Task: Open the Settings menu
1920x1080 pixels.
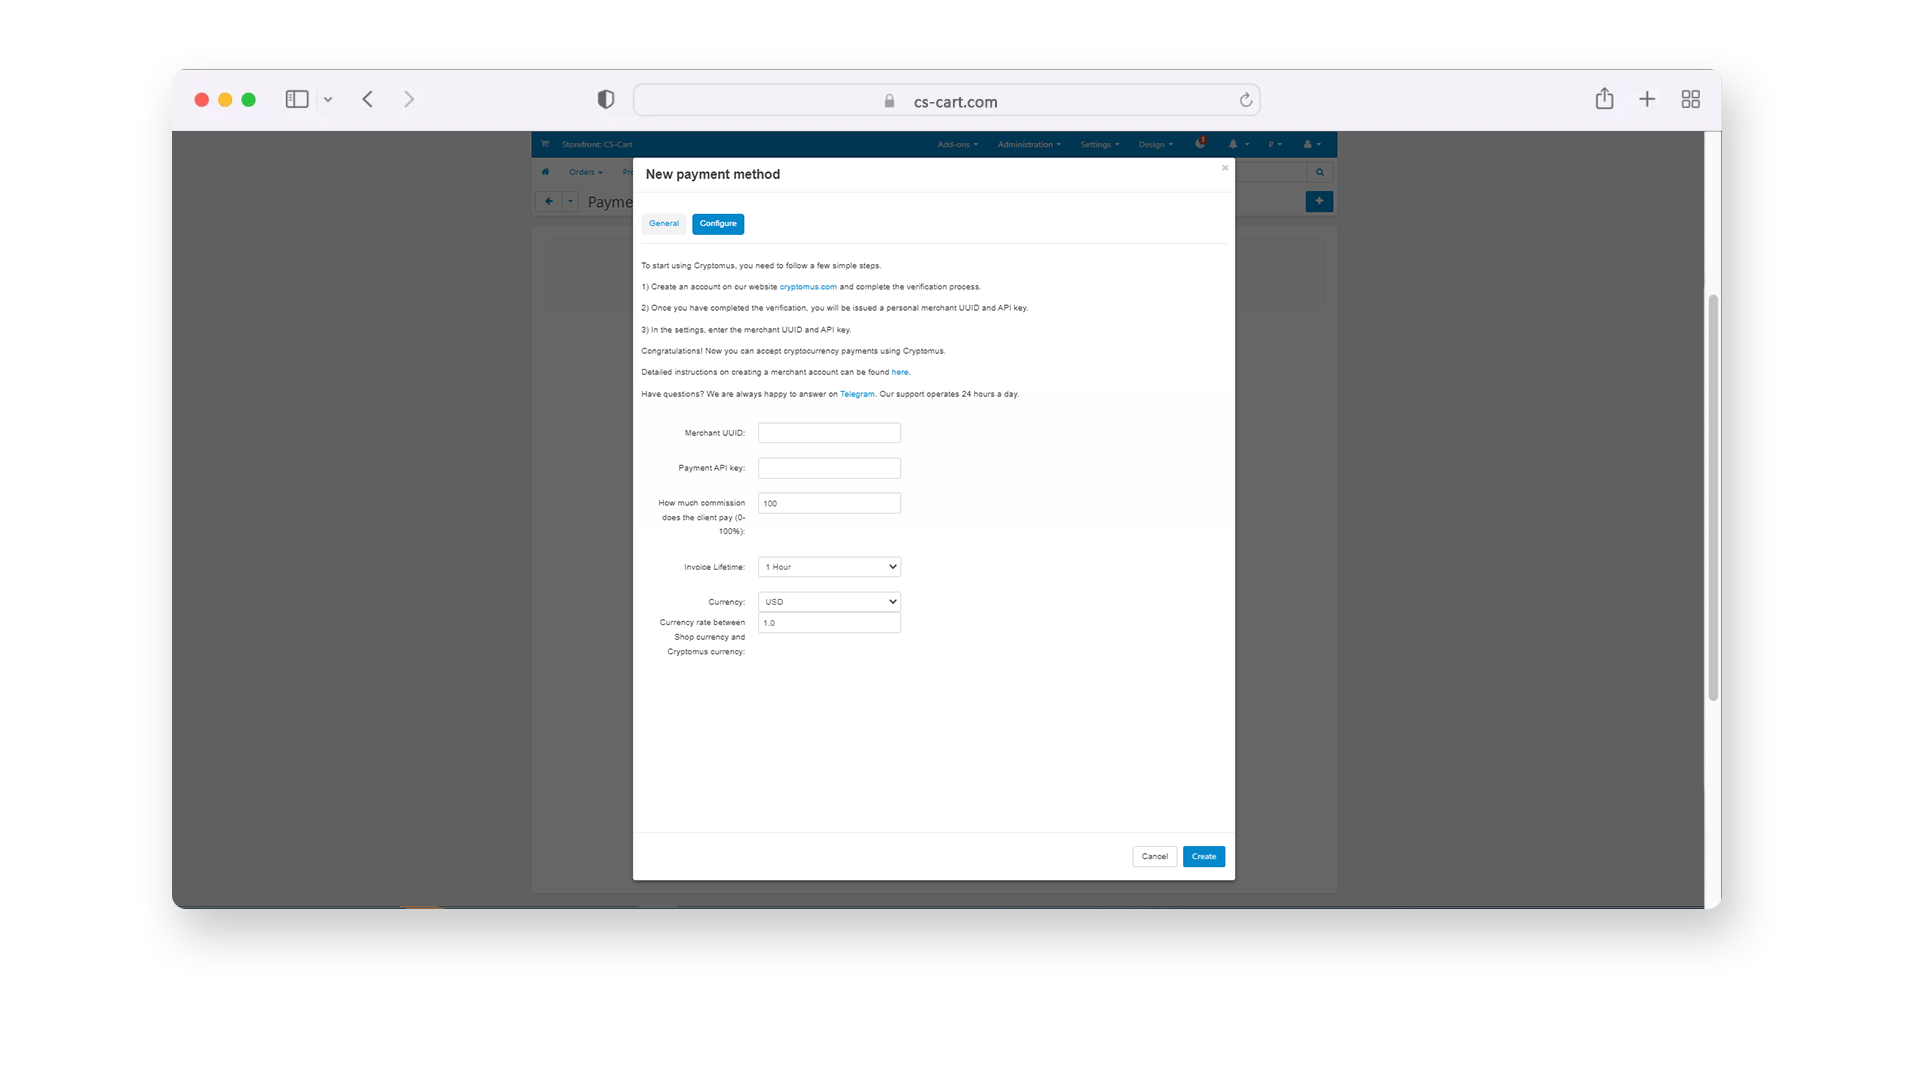Action: [1100, 144]
